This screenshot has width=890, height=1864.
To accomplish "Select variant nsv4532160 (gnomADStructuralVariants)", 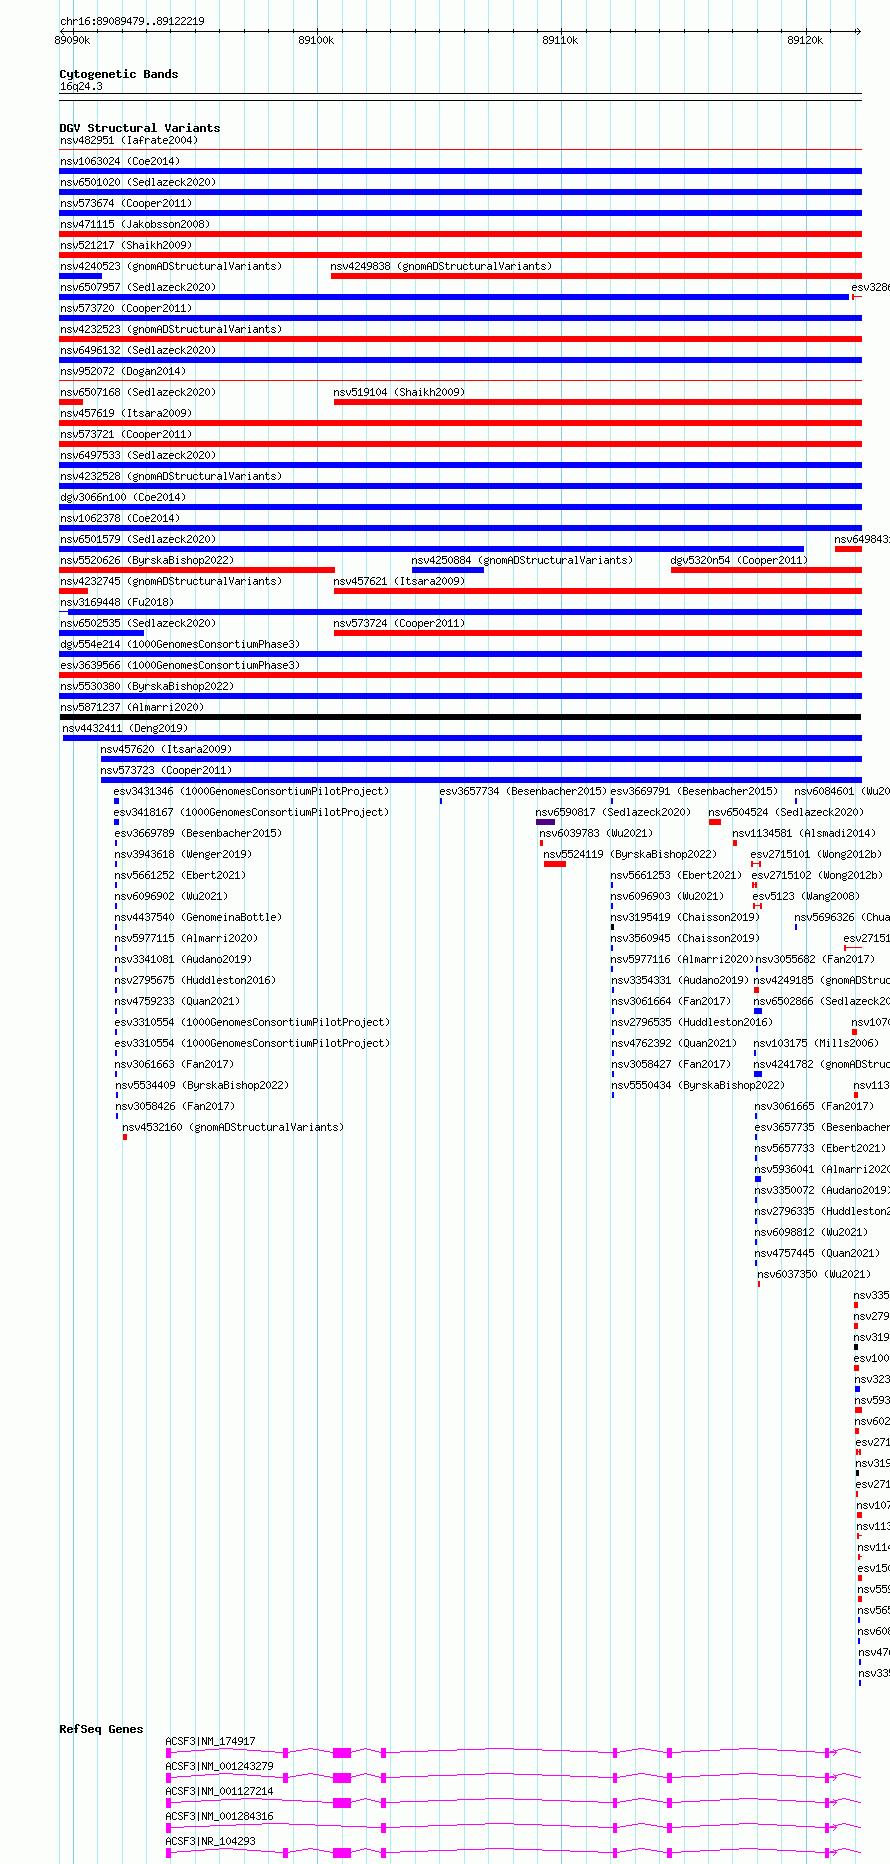I will click(x=233, y=1127).
